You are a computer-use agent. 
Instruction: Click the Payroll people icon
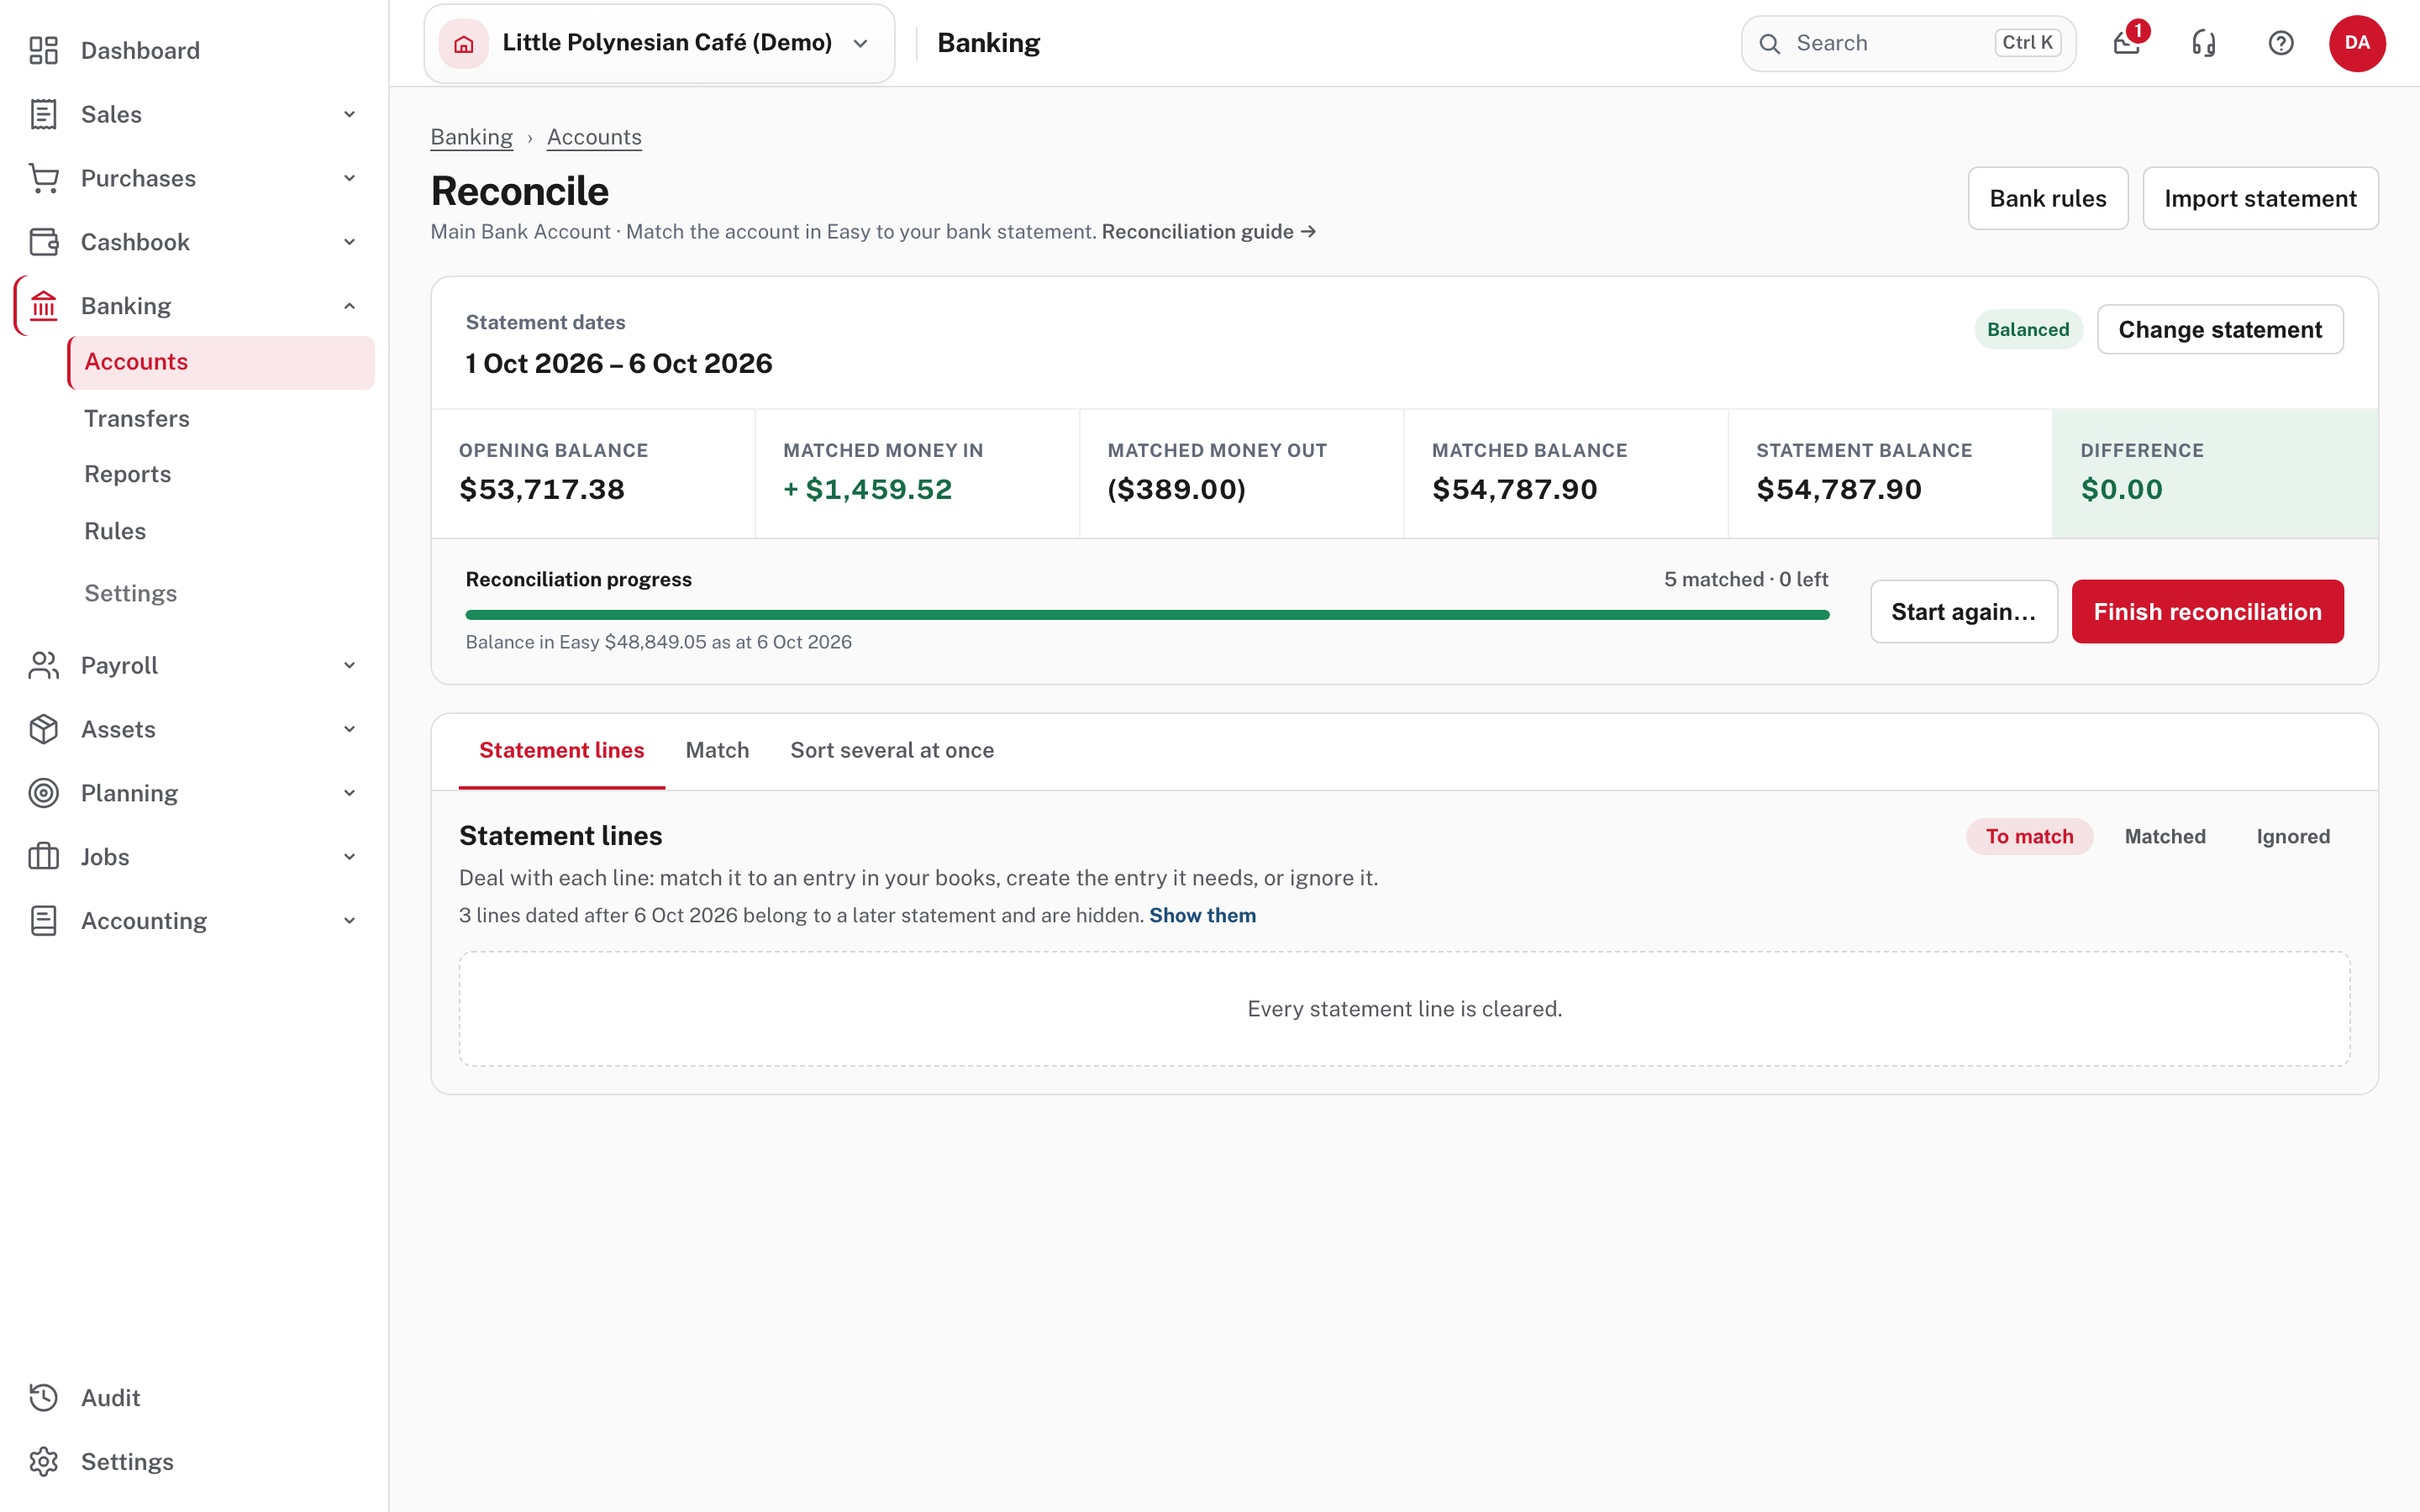(x=43, y=665)
